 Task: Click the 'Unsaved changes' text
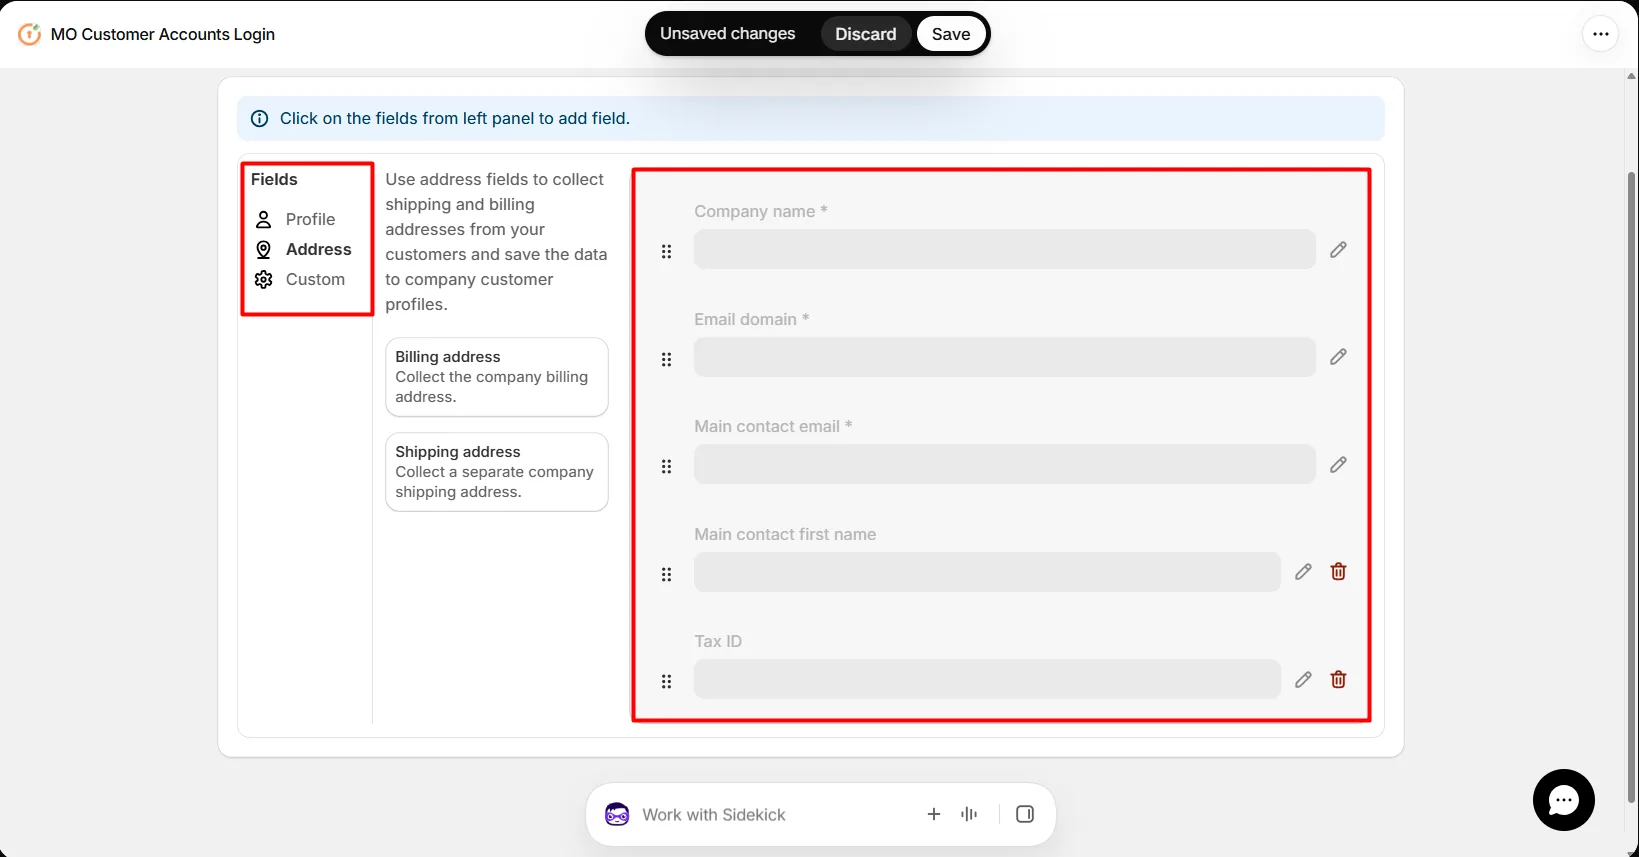click(728, 34)
